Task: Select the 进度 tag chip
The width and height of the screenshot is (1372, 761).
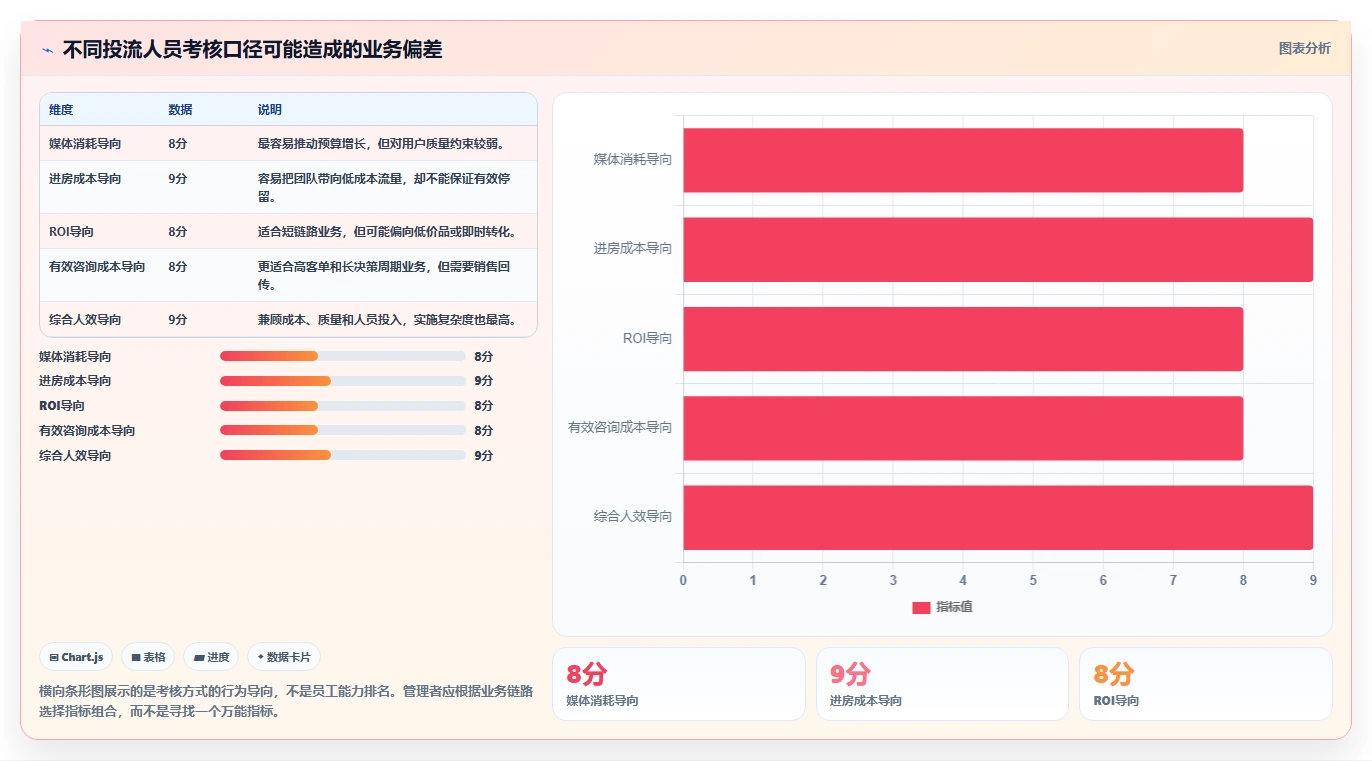Action: pyautogui.click(x=211, y=657)
